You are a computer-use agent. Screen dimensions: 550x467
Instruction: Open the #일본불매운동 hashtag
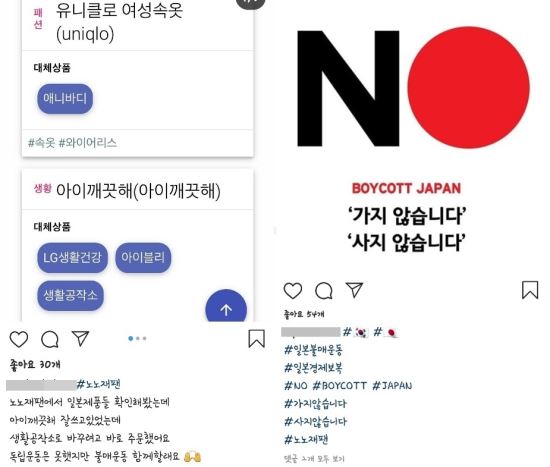click(314, 349)
